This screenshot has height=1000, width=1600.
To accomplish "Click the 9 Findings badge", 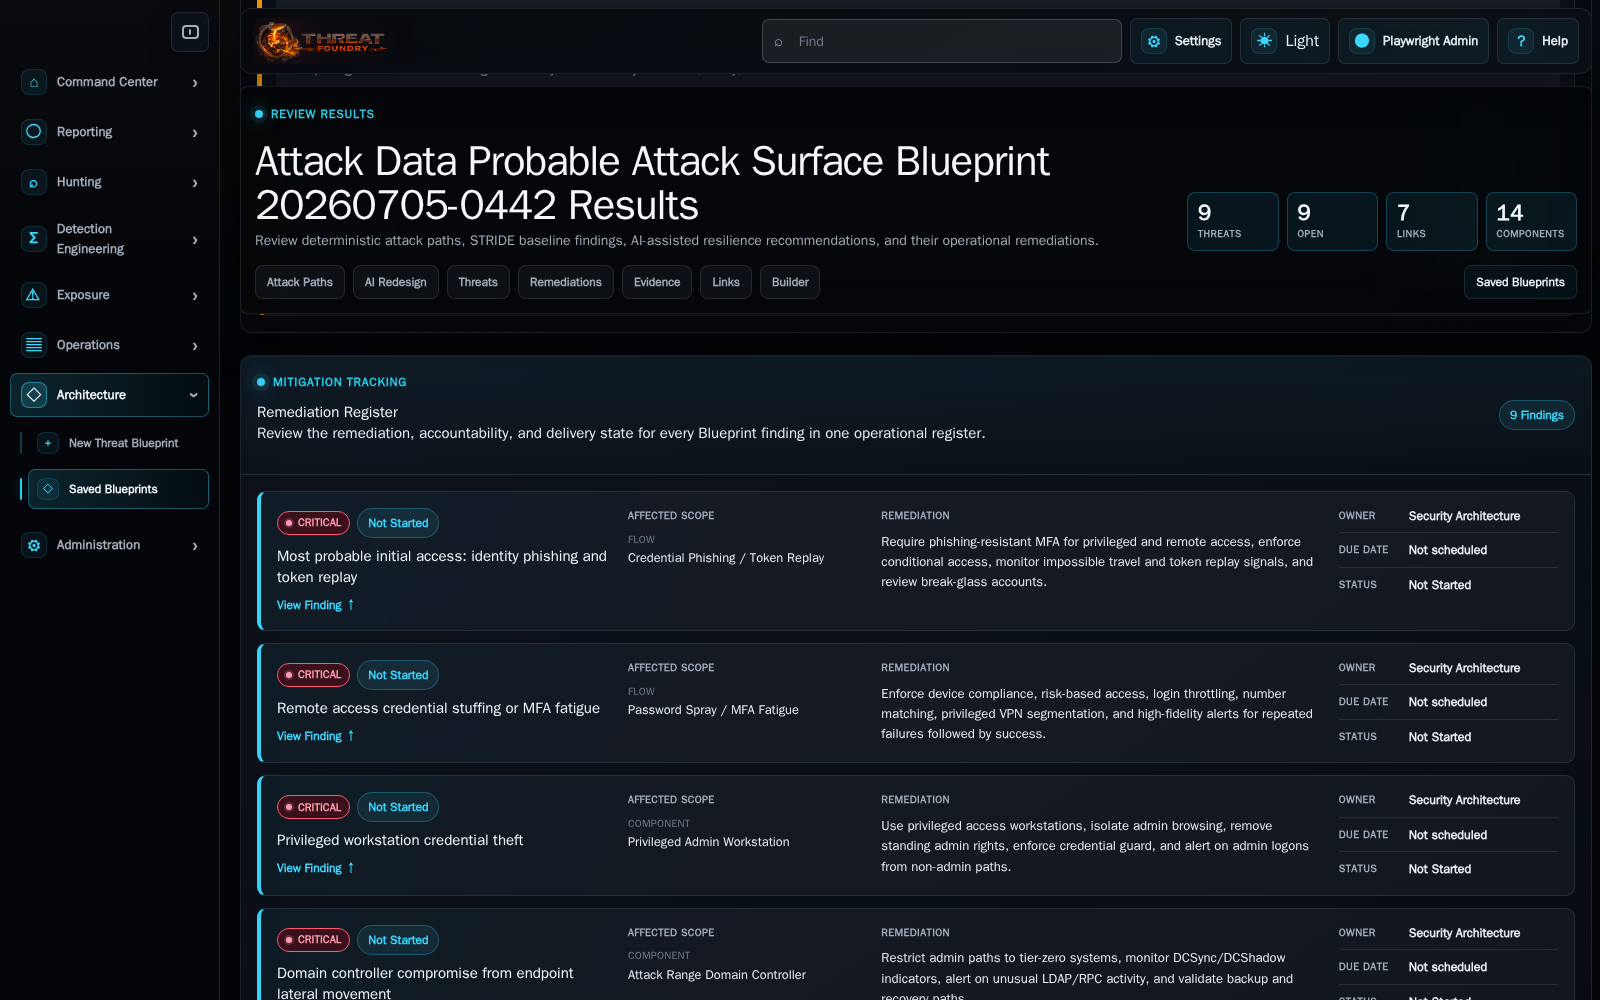I will (1536, 415).
